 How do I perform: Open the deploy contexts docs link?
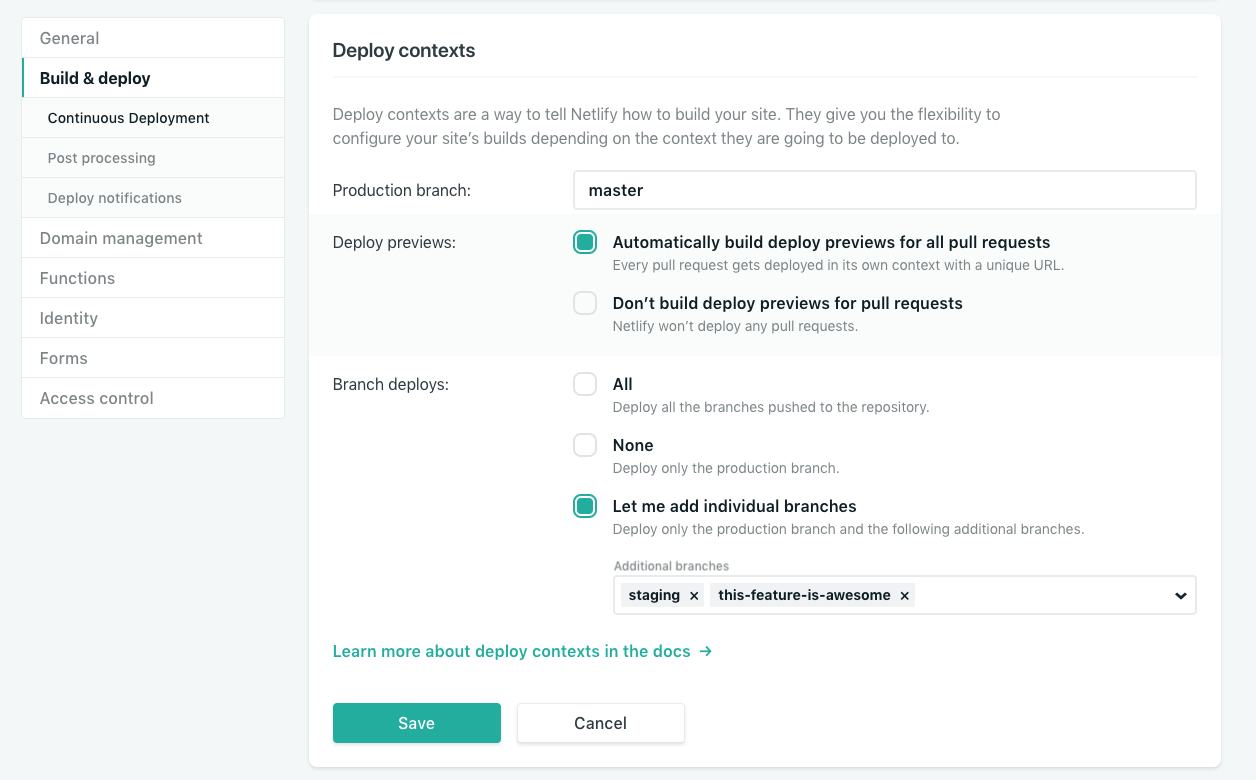point(522,651)
